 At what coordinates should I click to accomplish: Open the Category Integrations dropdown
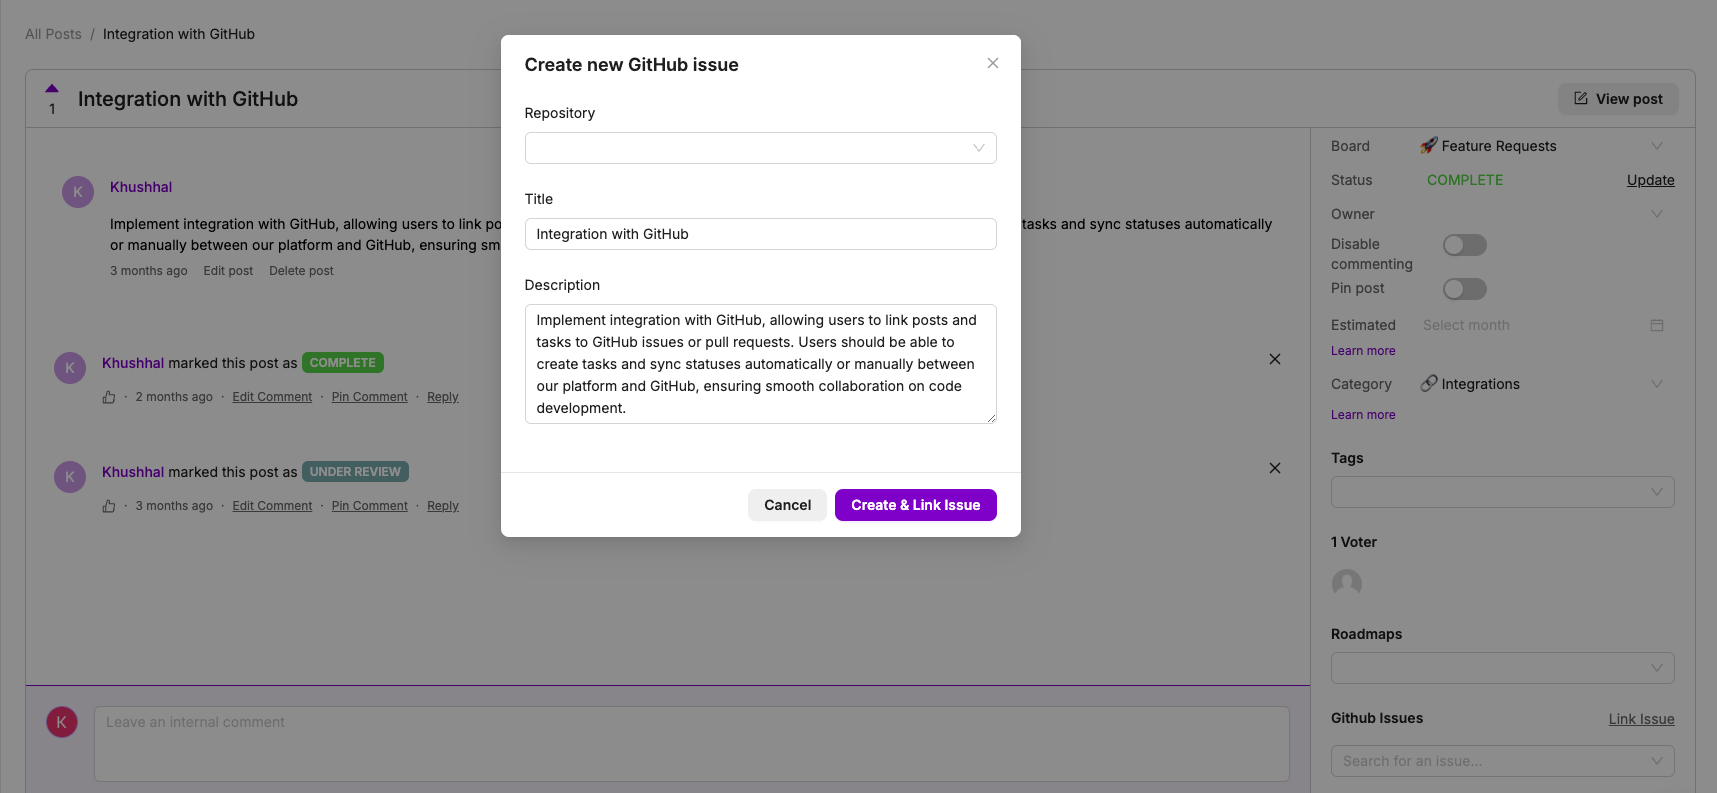pyautogui.click(x=1540, y=384)
